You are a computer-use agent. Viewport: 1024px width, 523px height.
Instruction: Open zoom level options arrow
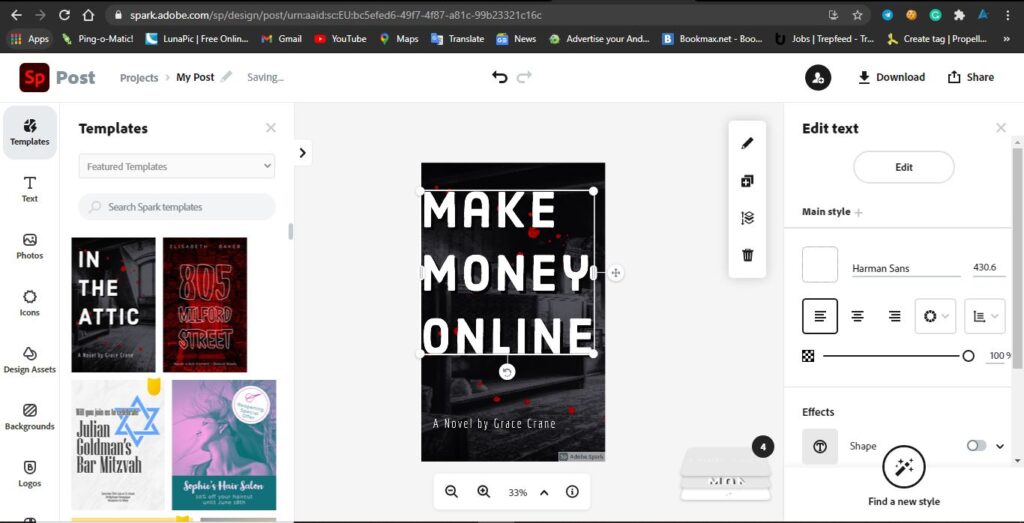(544, 492)
